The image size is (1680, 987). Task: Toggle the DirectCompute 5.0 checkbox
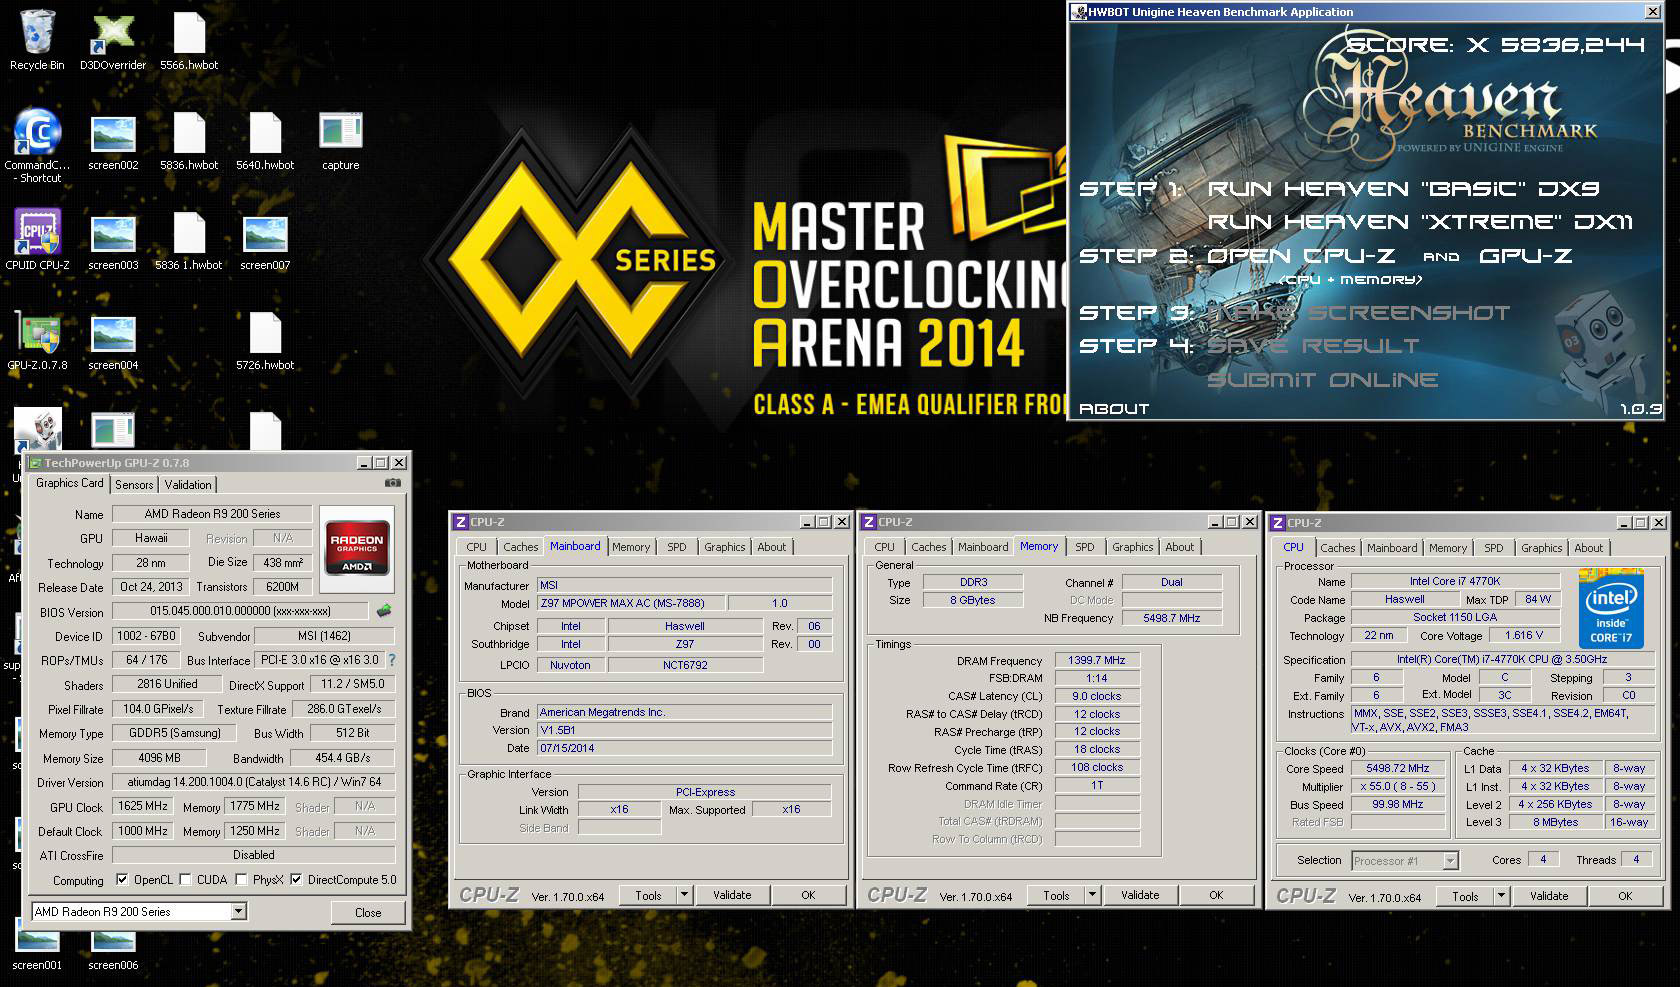(296, 880)
